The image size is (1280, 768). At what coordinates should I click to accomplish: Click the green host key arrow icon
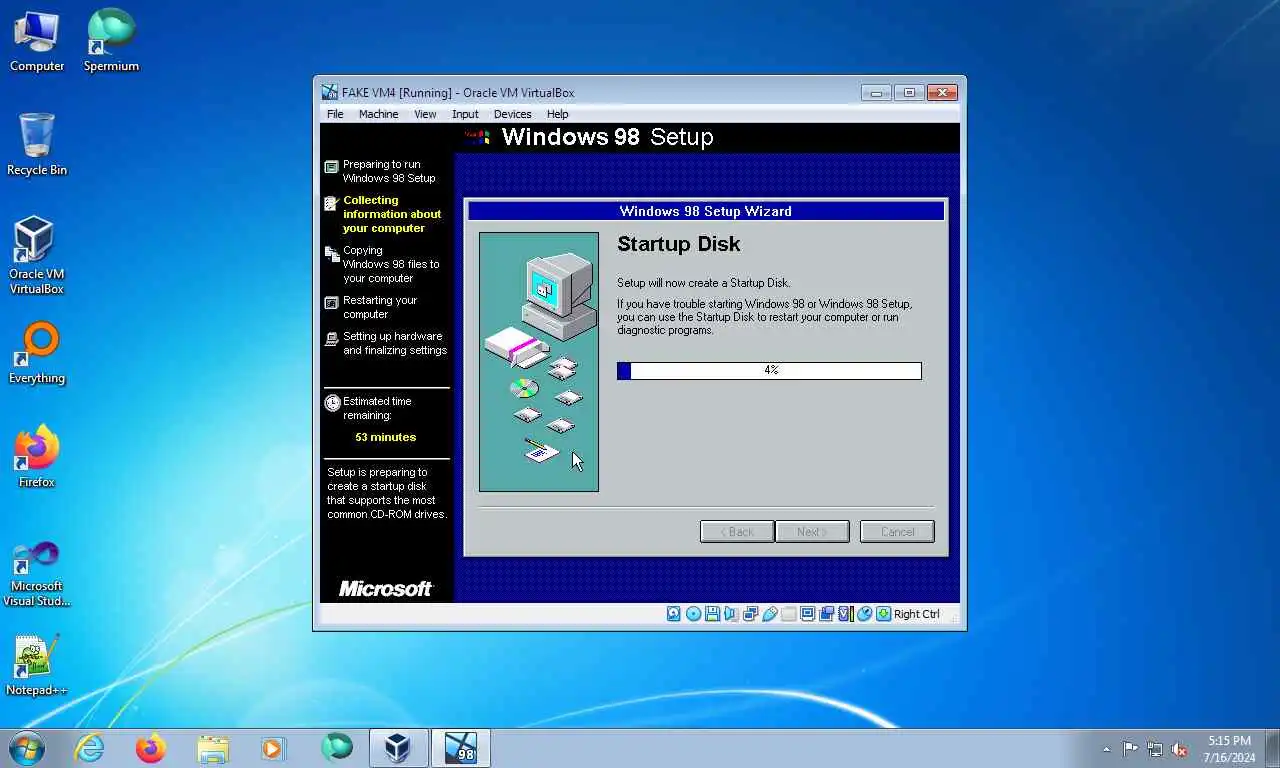tap(883, 614)
